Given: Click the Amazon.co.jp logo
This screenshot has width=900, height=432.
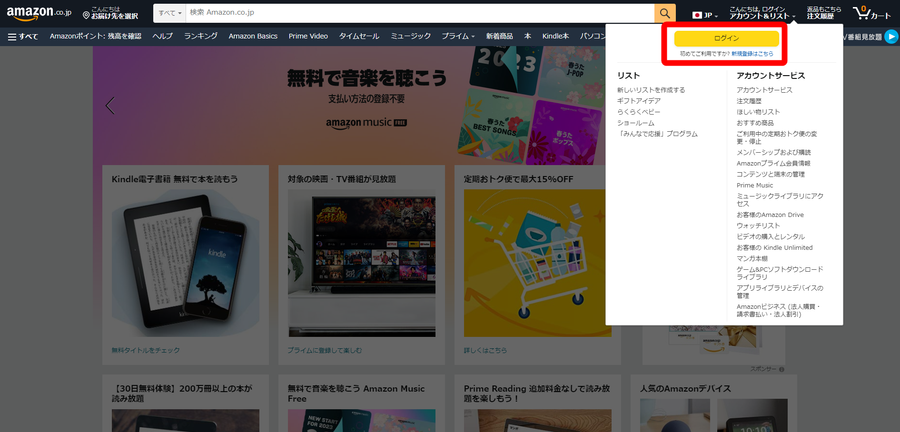Looking at the screenshot, I should (39, 13).
